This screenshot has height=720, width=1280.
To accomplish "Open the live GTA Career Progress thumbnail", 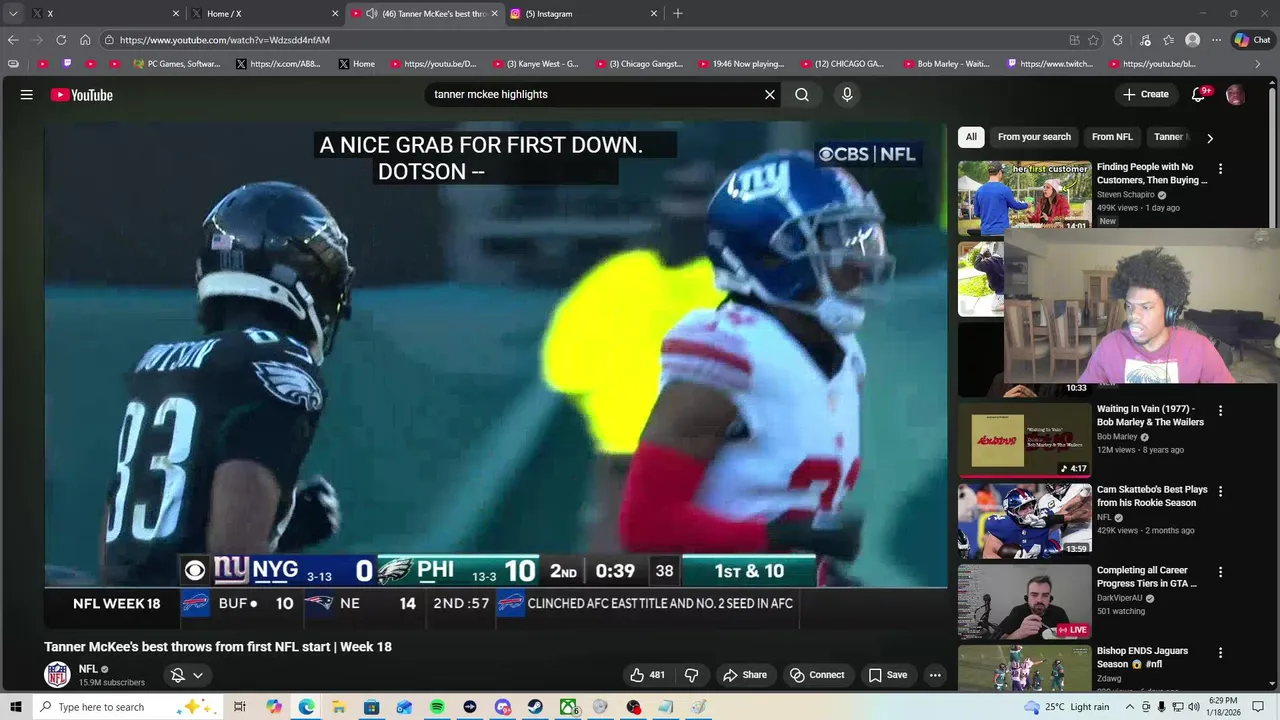I will pyautogui.click(x=1025, y=601).
